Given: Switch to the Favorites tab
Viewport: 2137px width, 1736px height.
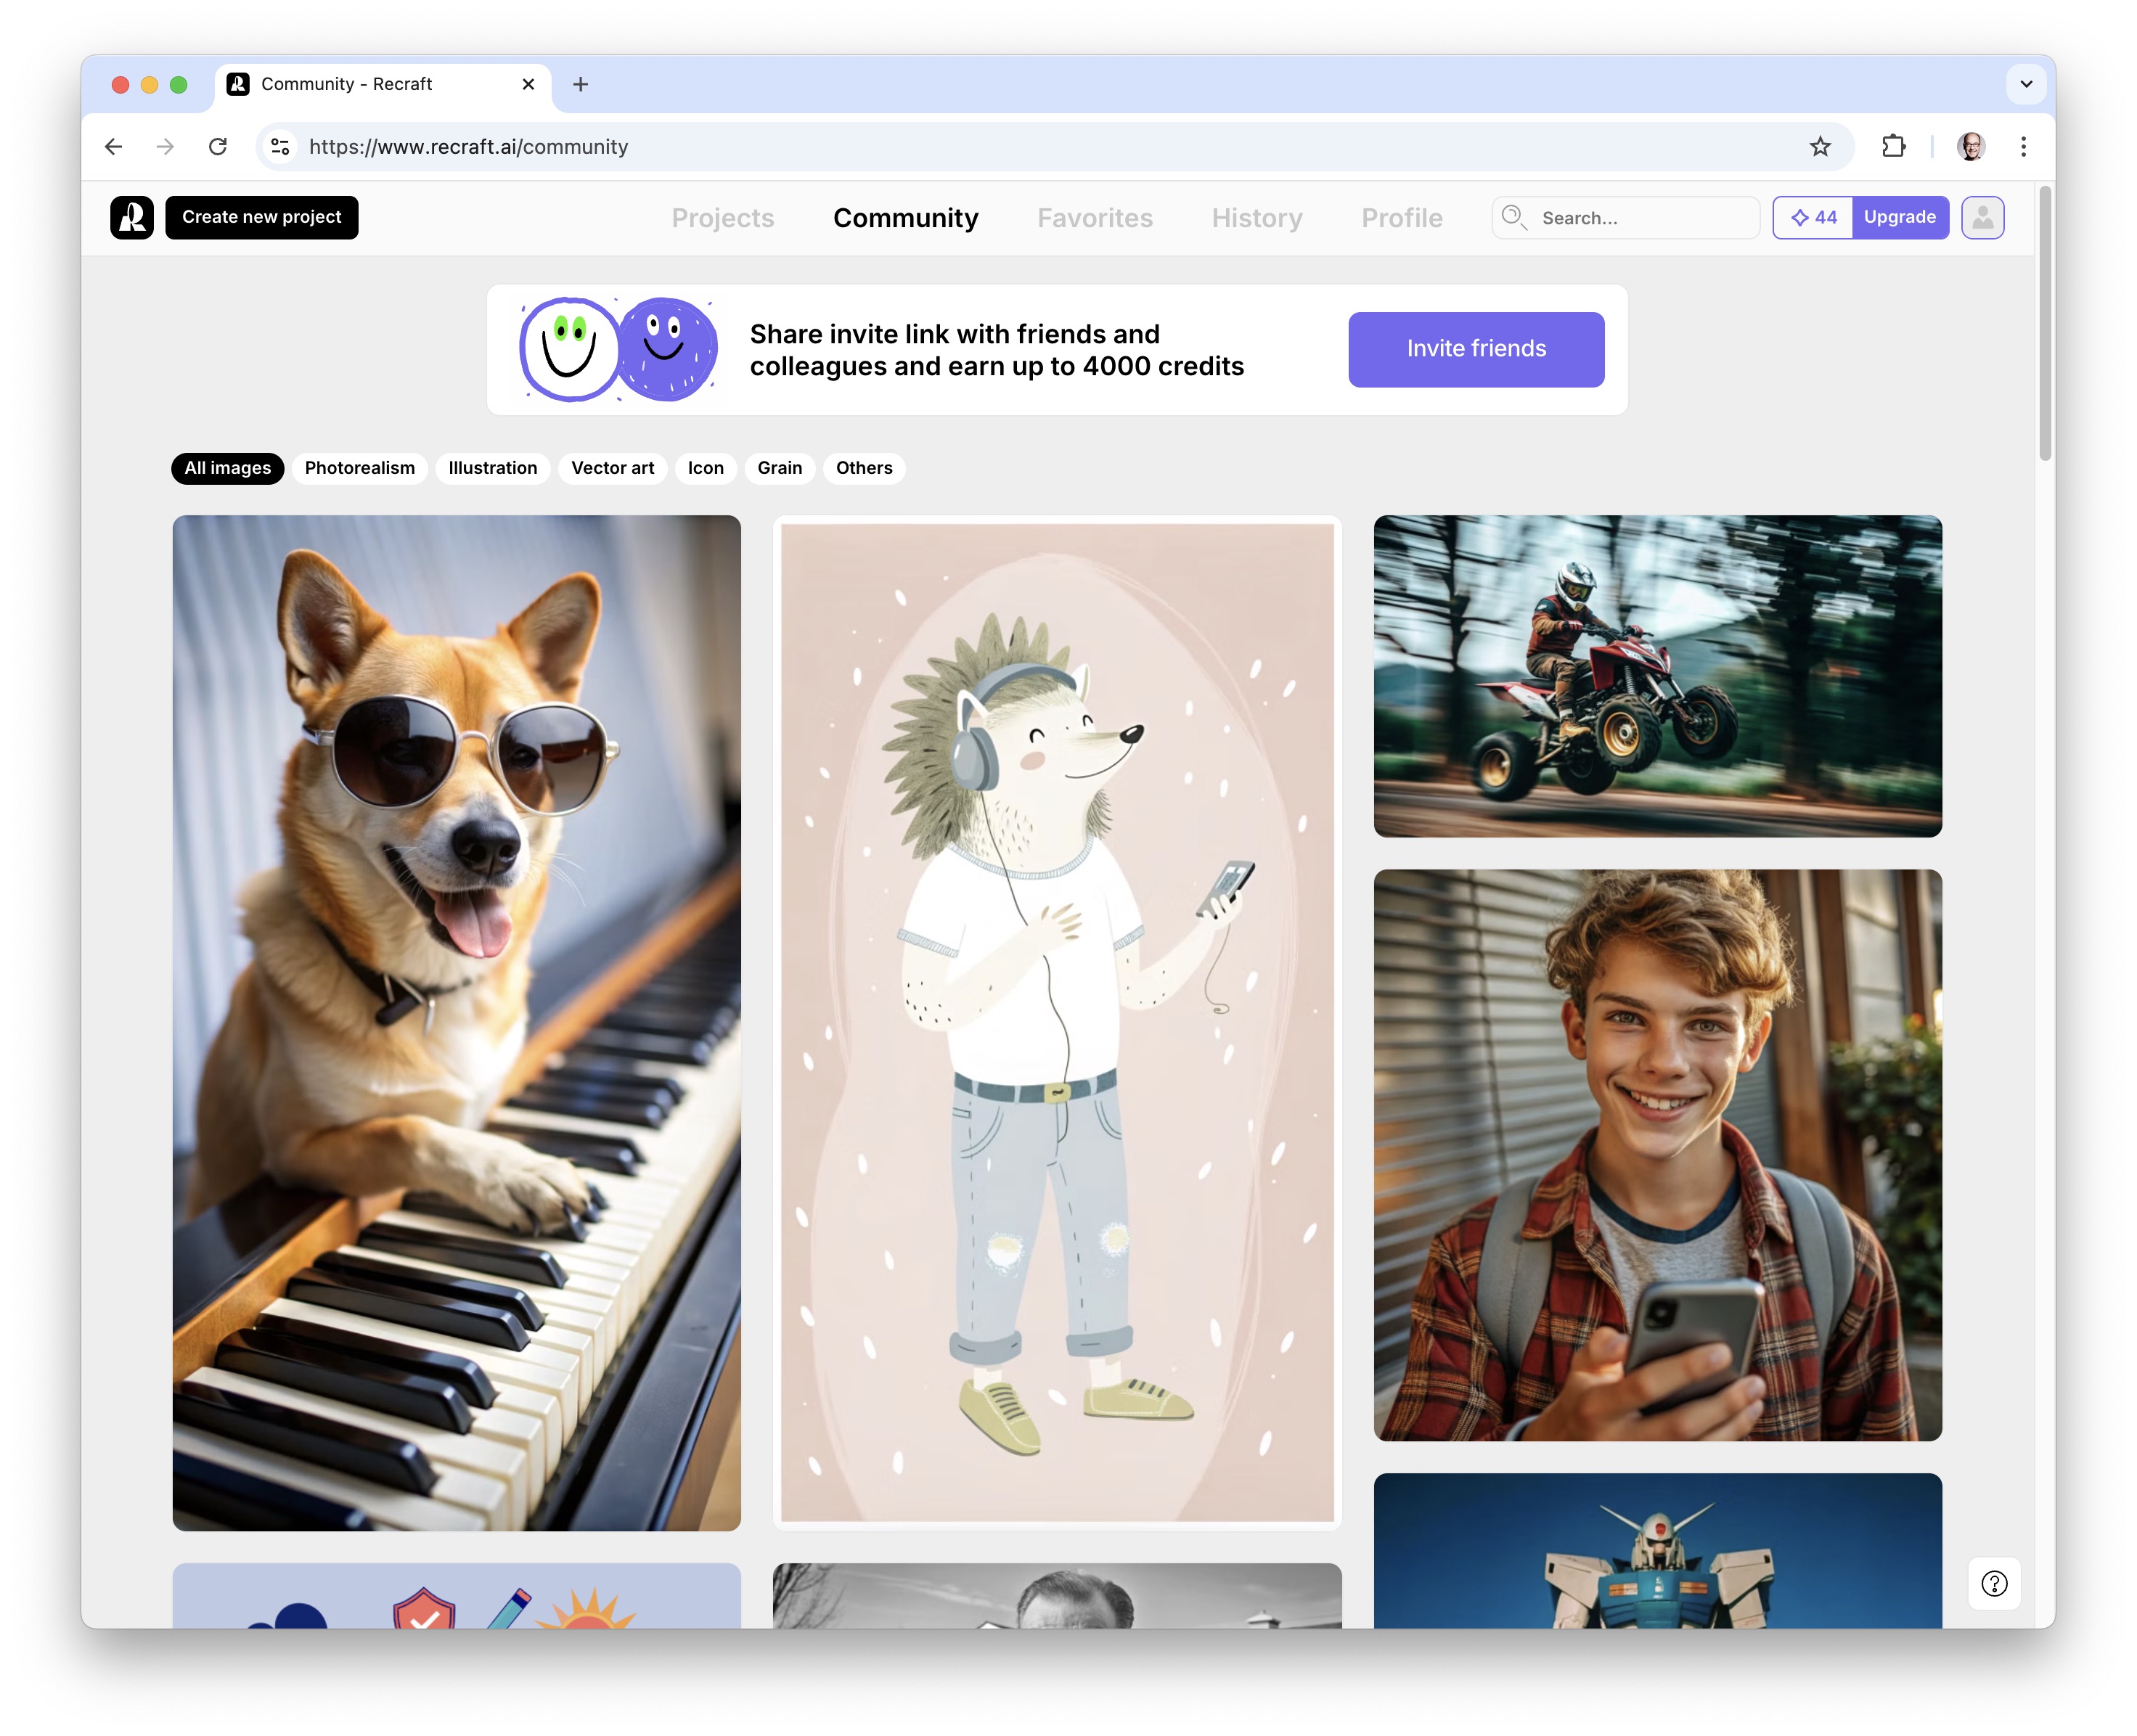Looking at the screenshot, I should coord(1094,218).
